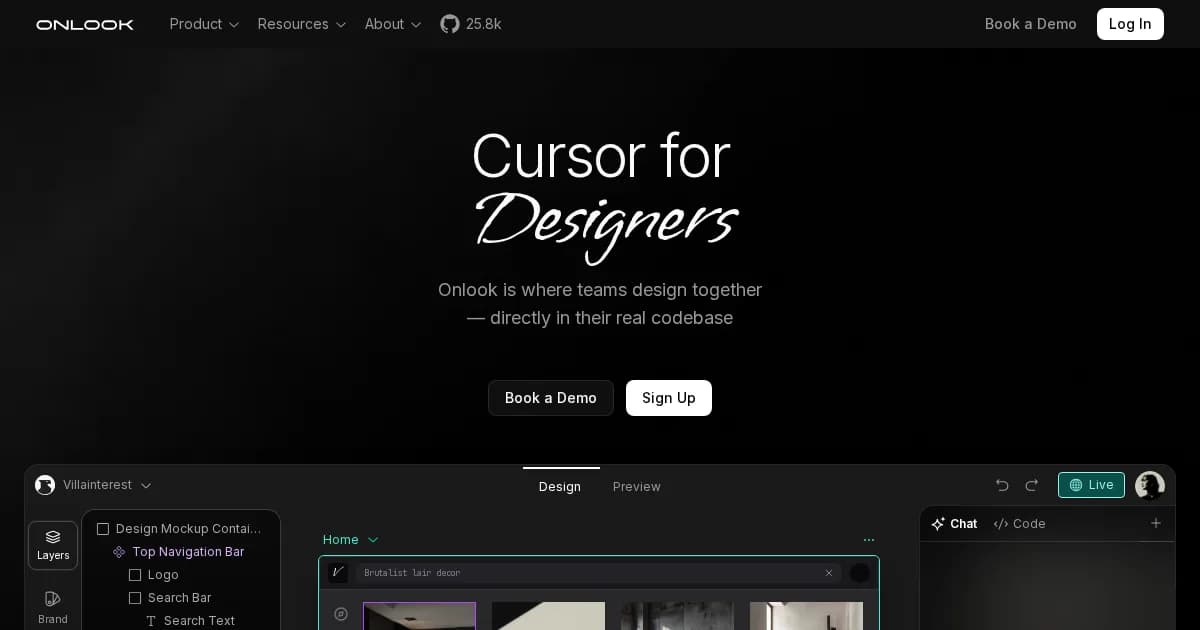Click the Brutalist lair decor search field

coord(599,573)
